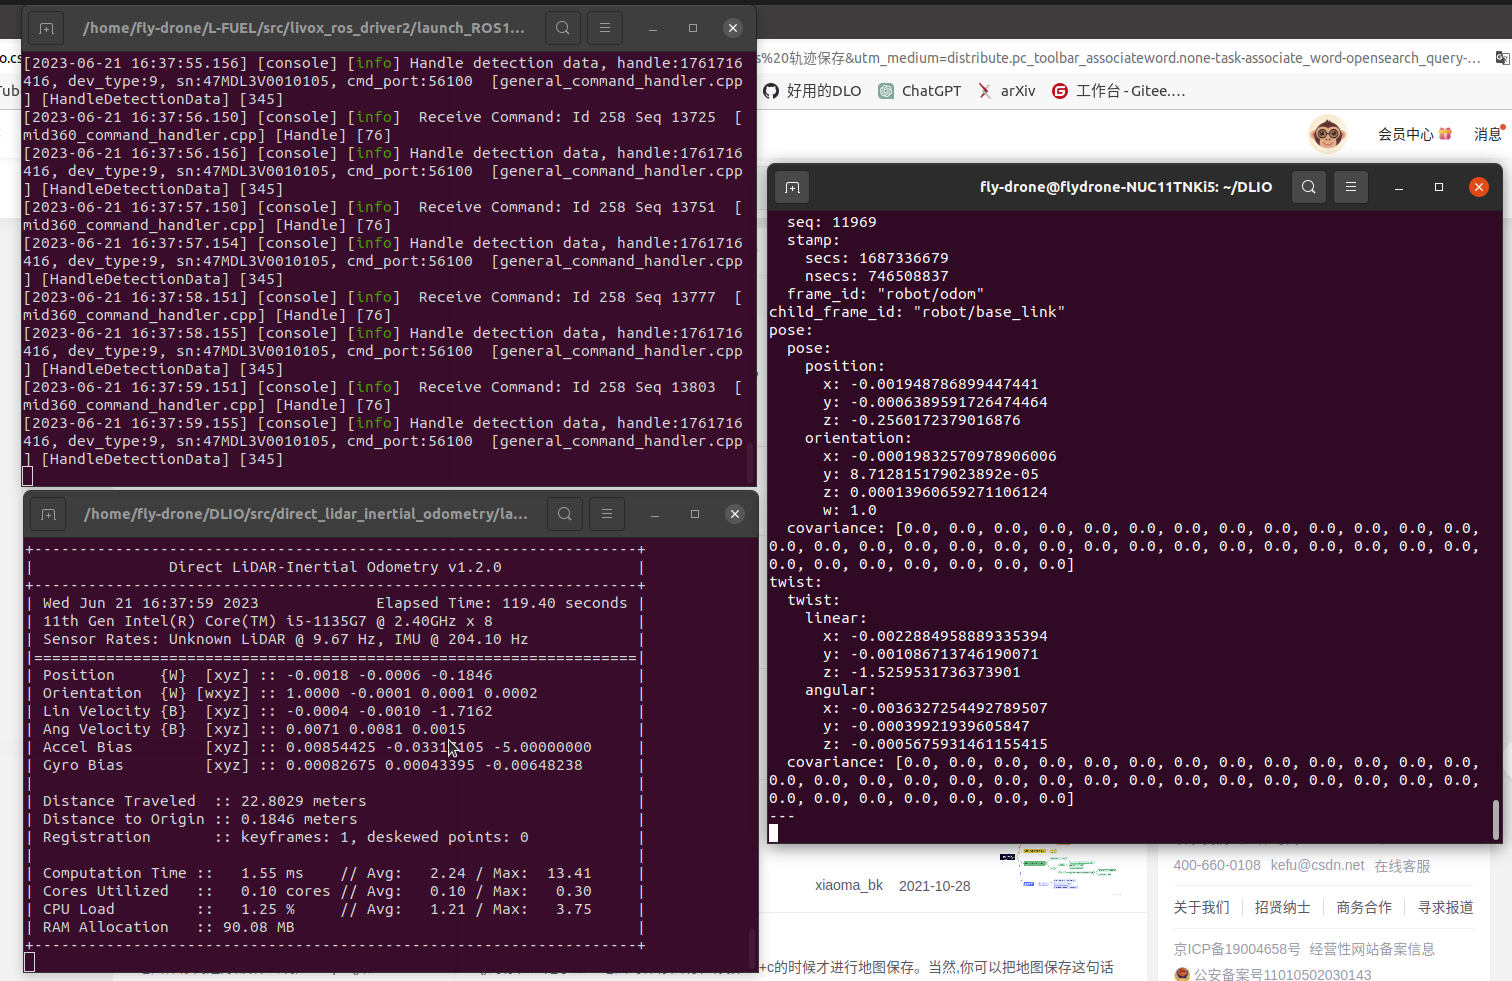The image size is (1512, 981).
Task: Click the Gitee icon on the 工作台 bookmark
Action: pos(1060,90)
